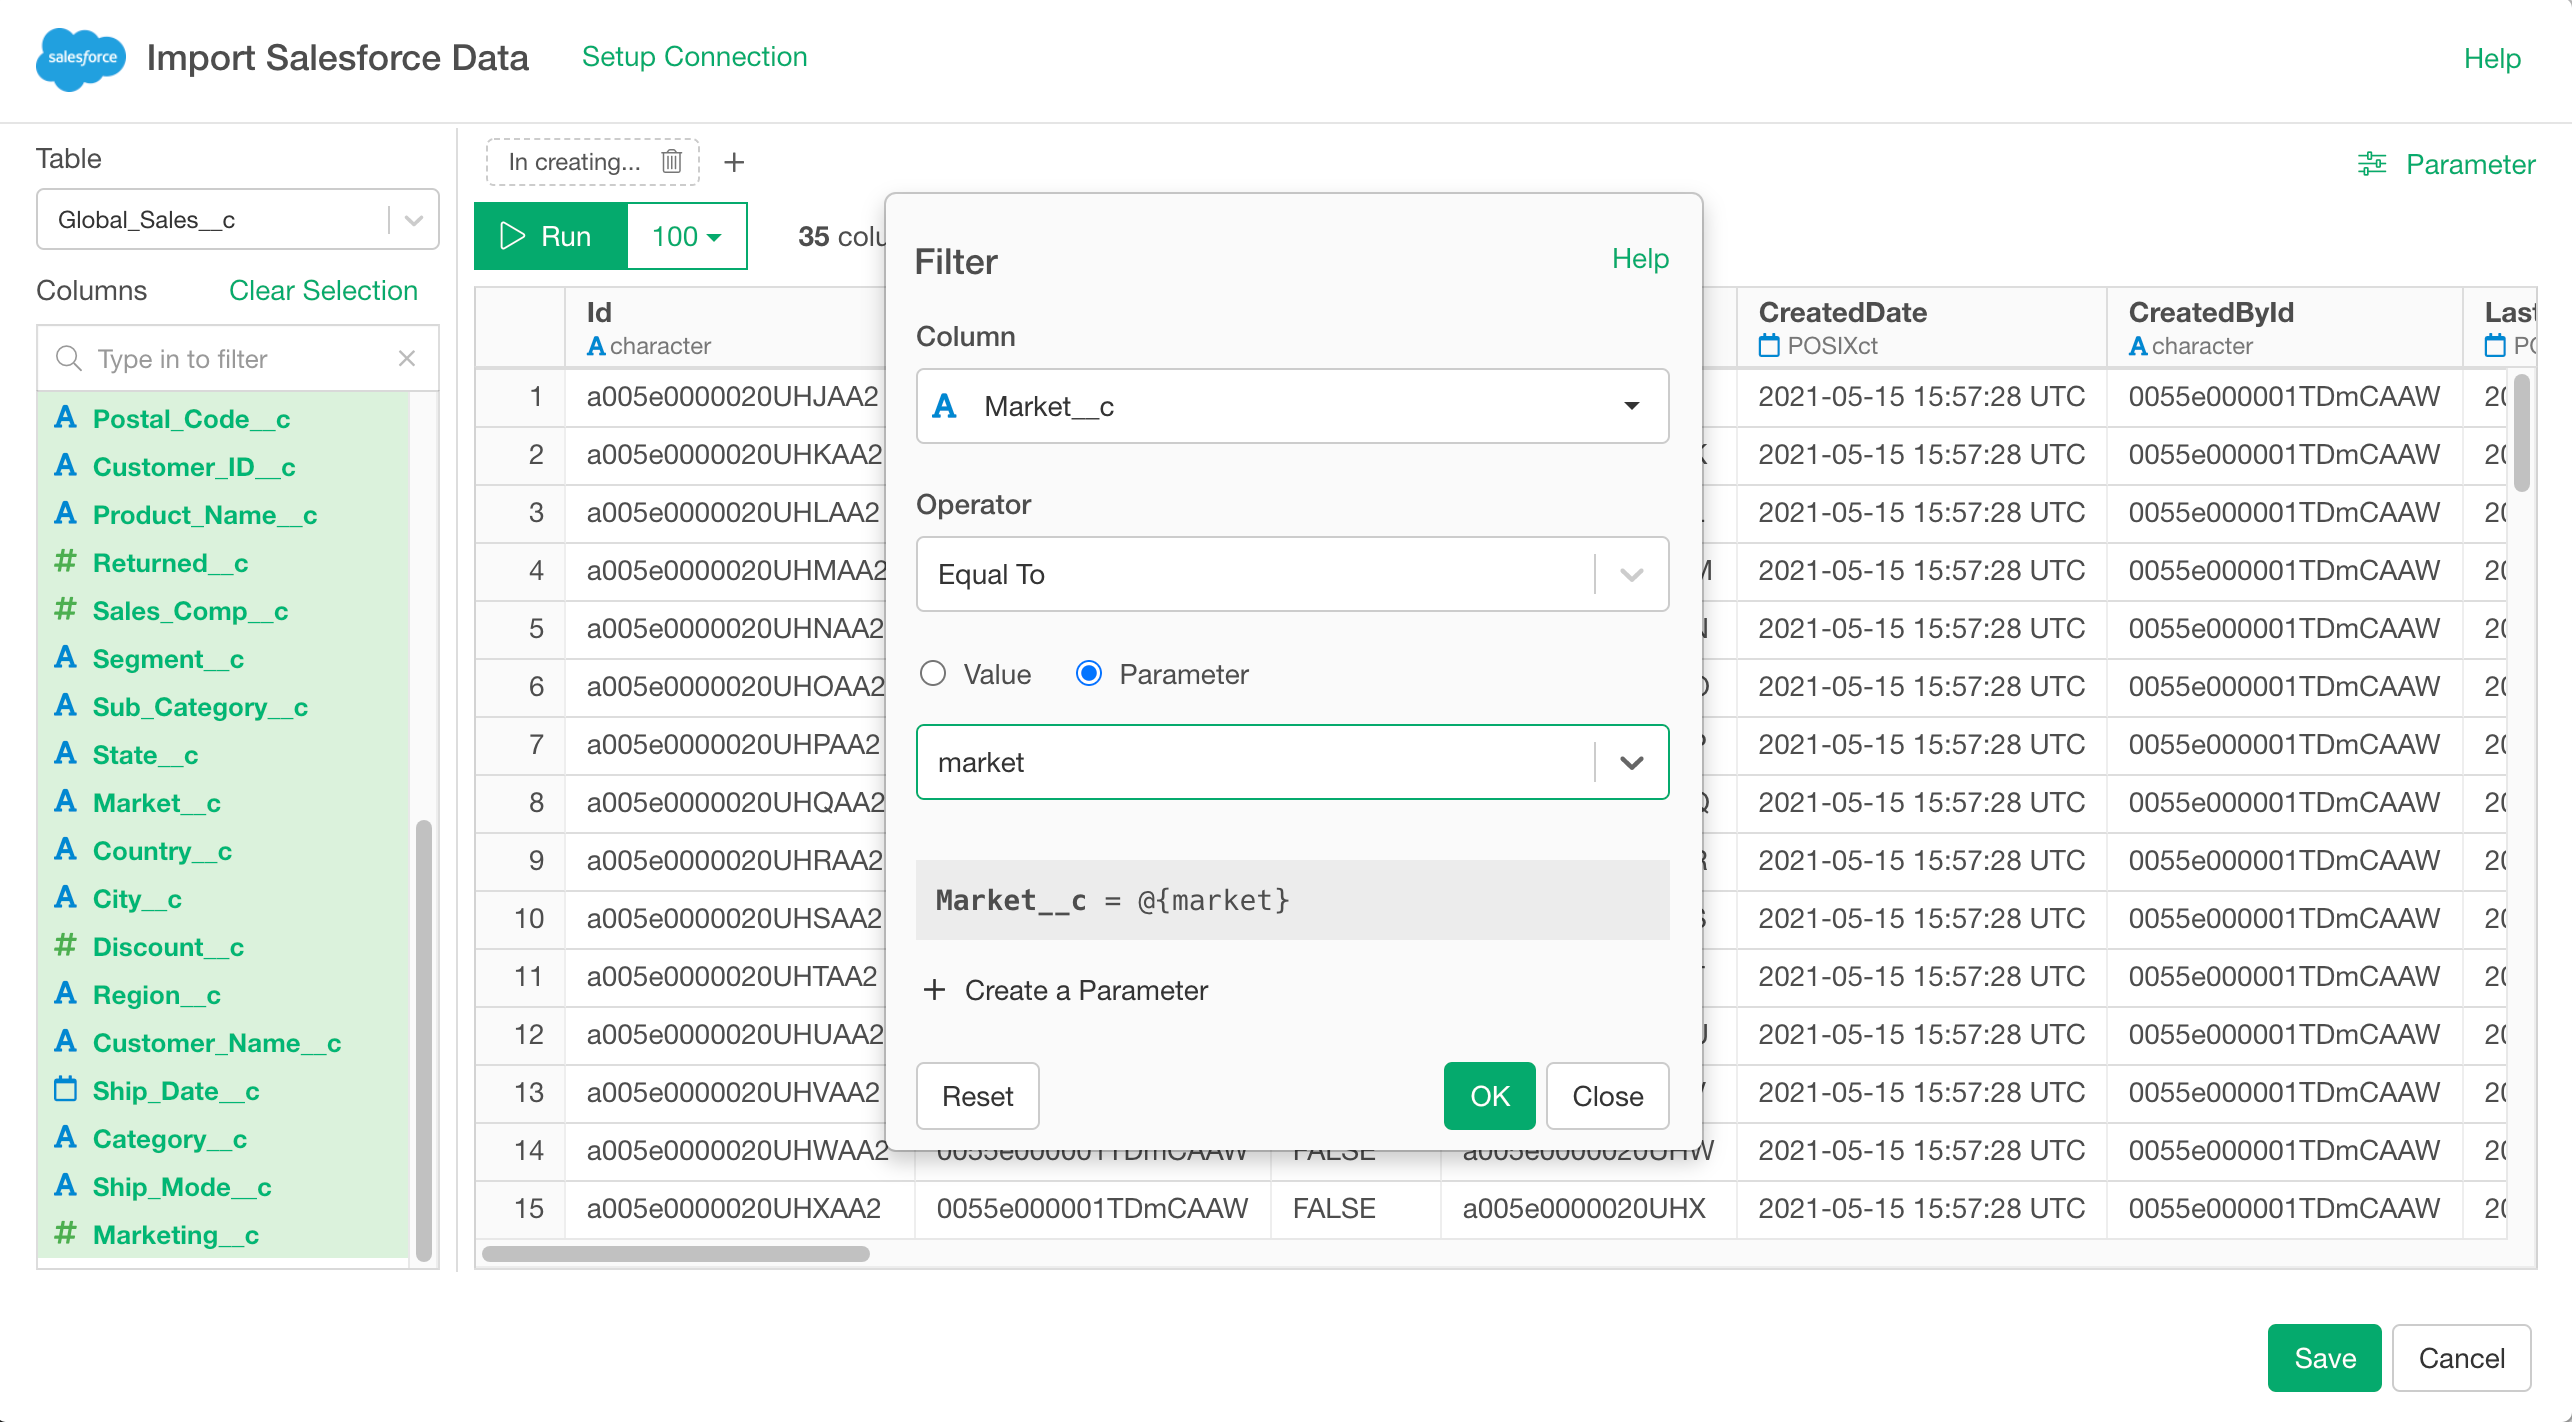Select the Value radio button

click(933, 674)
